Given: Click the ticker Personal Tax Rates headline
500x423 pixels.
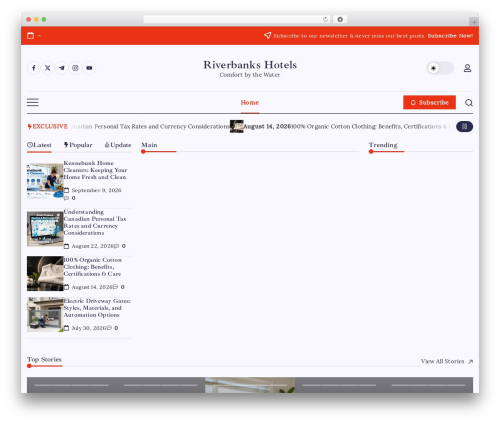Looking at the screenshot, I should click(x=150, y=126).
